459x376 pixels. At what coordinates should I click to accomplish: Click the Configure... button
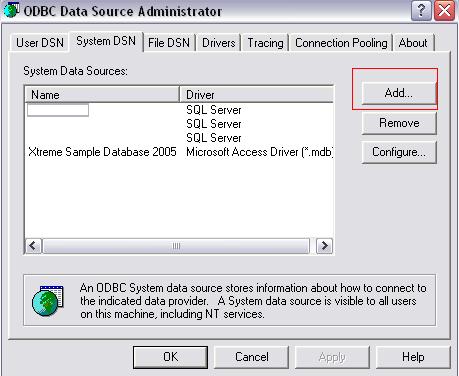click(x=399, y=152)
